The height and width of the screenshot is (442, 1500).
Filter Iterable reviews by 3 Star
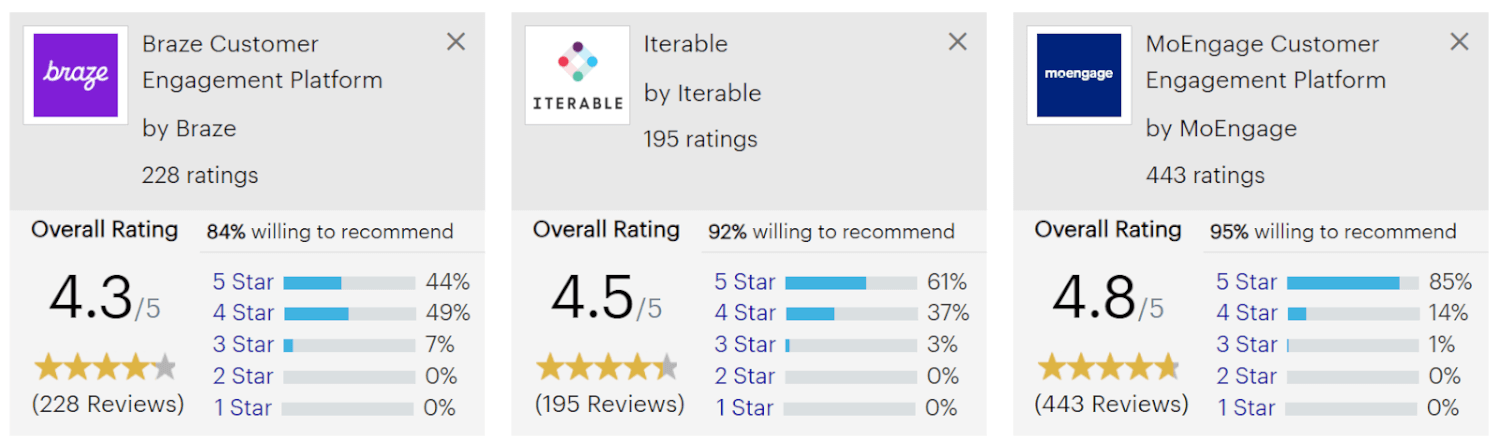pyautogui.click(x=745, y=345)
